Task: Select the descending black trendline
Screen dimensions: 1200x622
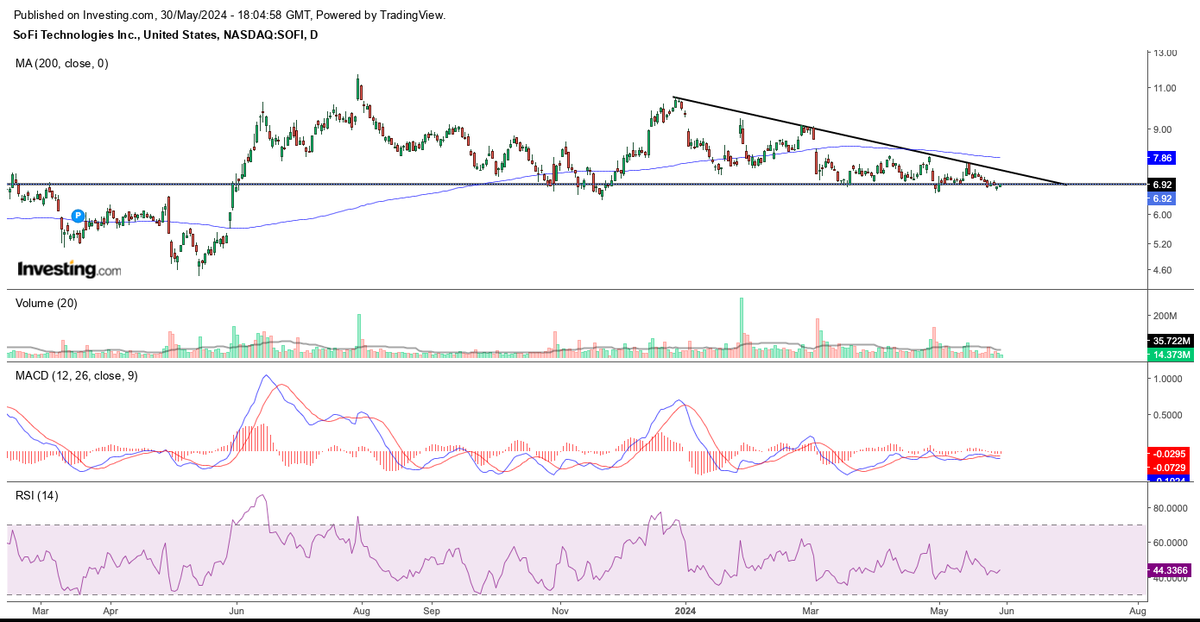Action: click(870, 141)
